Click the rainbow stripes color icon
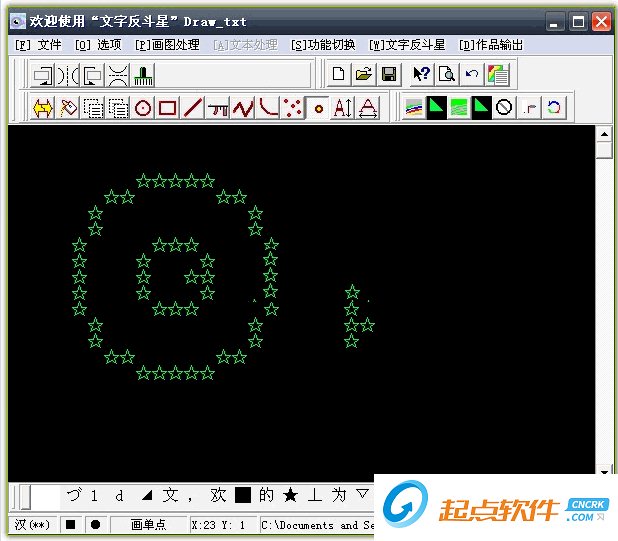618x541 pixels. click(x=413, y=108)
